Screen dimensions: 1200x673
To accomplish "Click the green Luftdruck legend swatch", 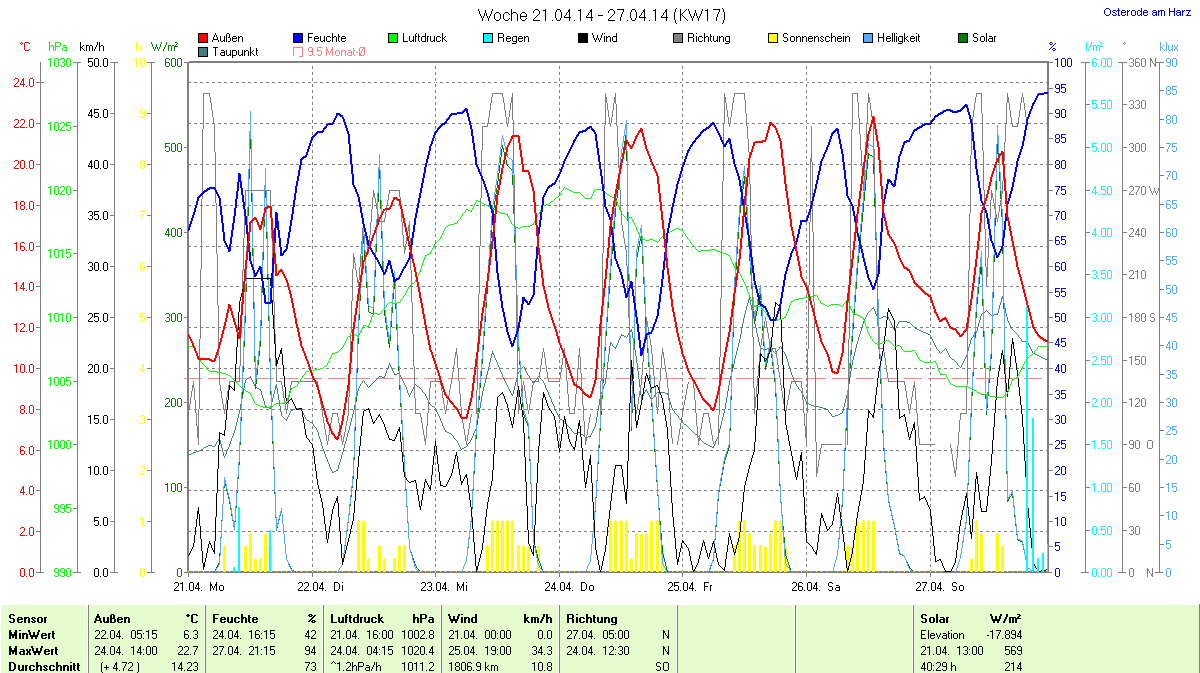I will coord(393,38).
